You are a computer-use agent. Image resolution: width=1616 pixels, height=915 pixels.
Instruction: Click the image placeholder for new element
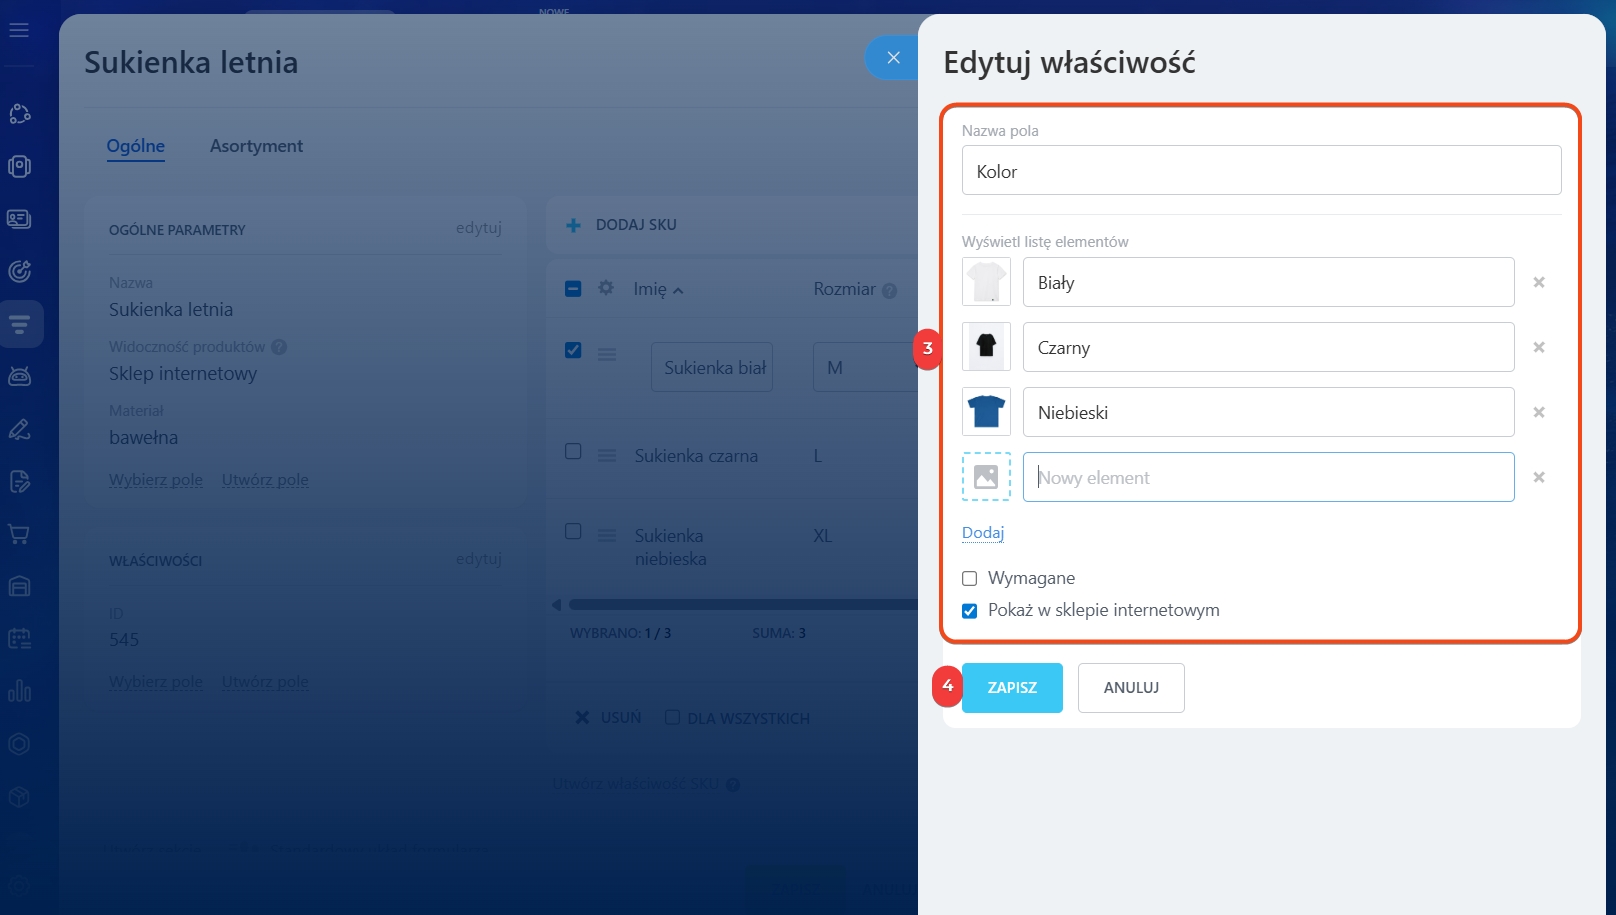986,477
